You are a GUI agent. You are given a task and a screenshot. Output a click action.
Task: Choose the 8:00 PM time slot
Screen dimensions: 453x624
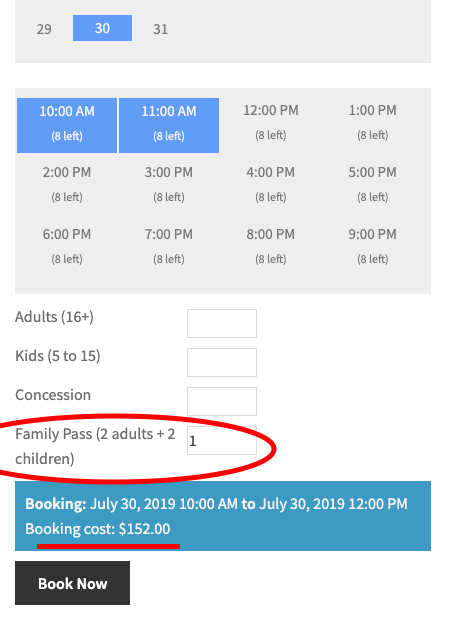(271, 246)
